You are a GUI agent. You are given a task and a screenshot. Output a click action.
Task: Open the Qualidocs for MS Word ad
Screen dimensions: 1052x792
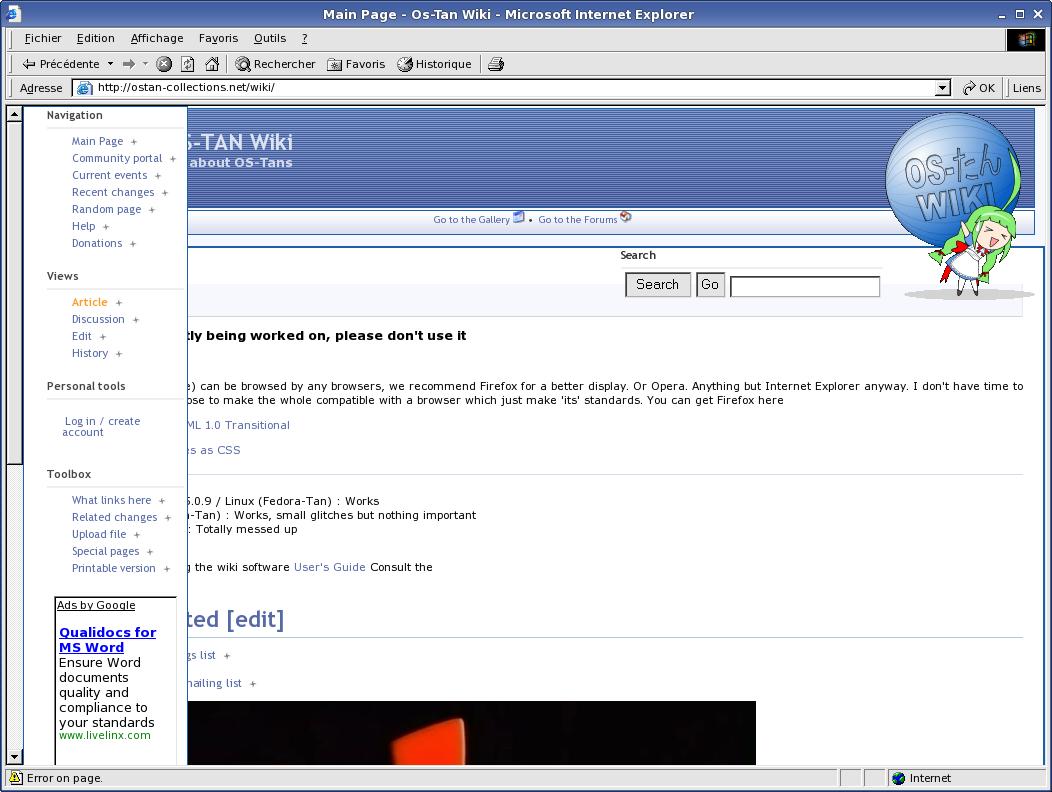click(x=107, y=640)
